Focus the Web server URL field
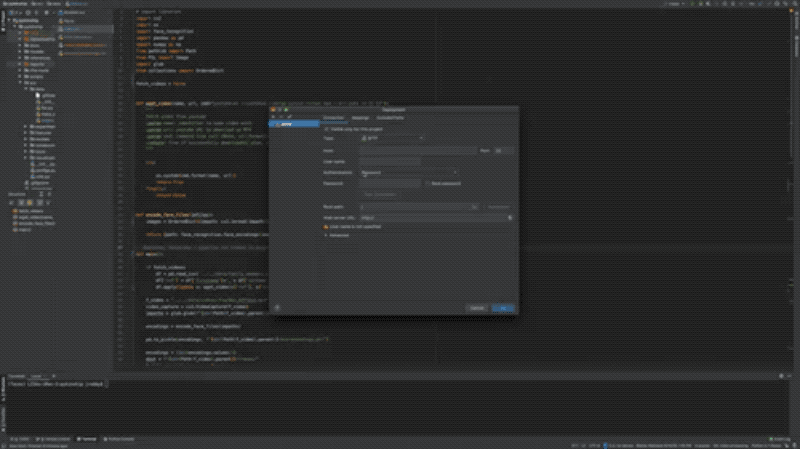This screenshot has height=449, width=800. tap(433, 218)
